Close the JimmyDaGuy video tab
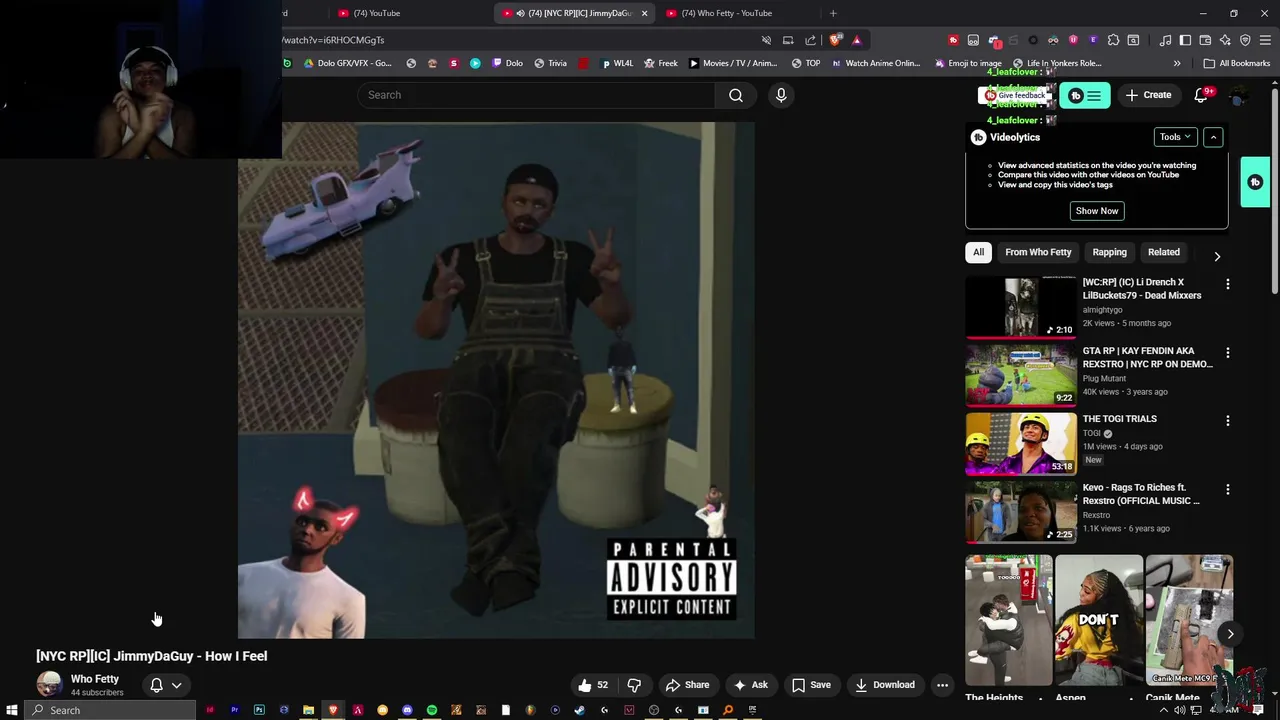Image resolution: width=1280 pixels, height=720 pixels. coord(644,13)
